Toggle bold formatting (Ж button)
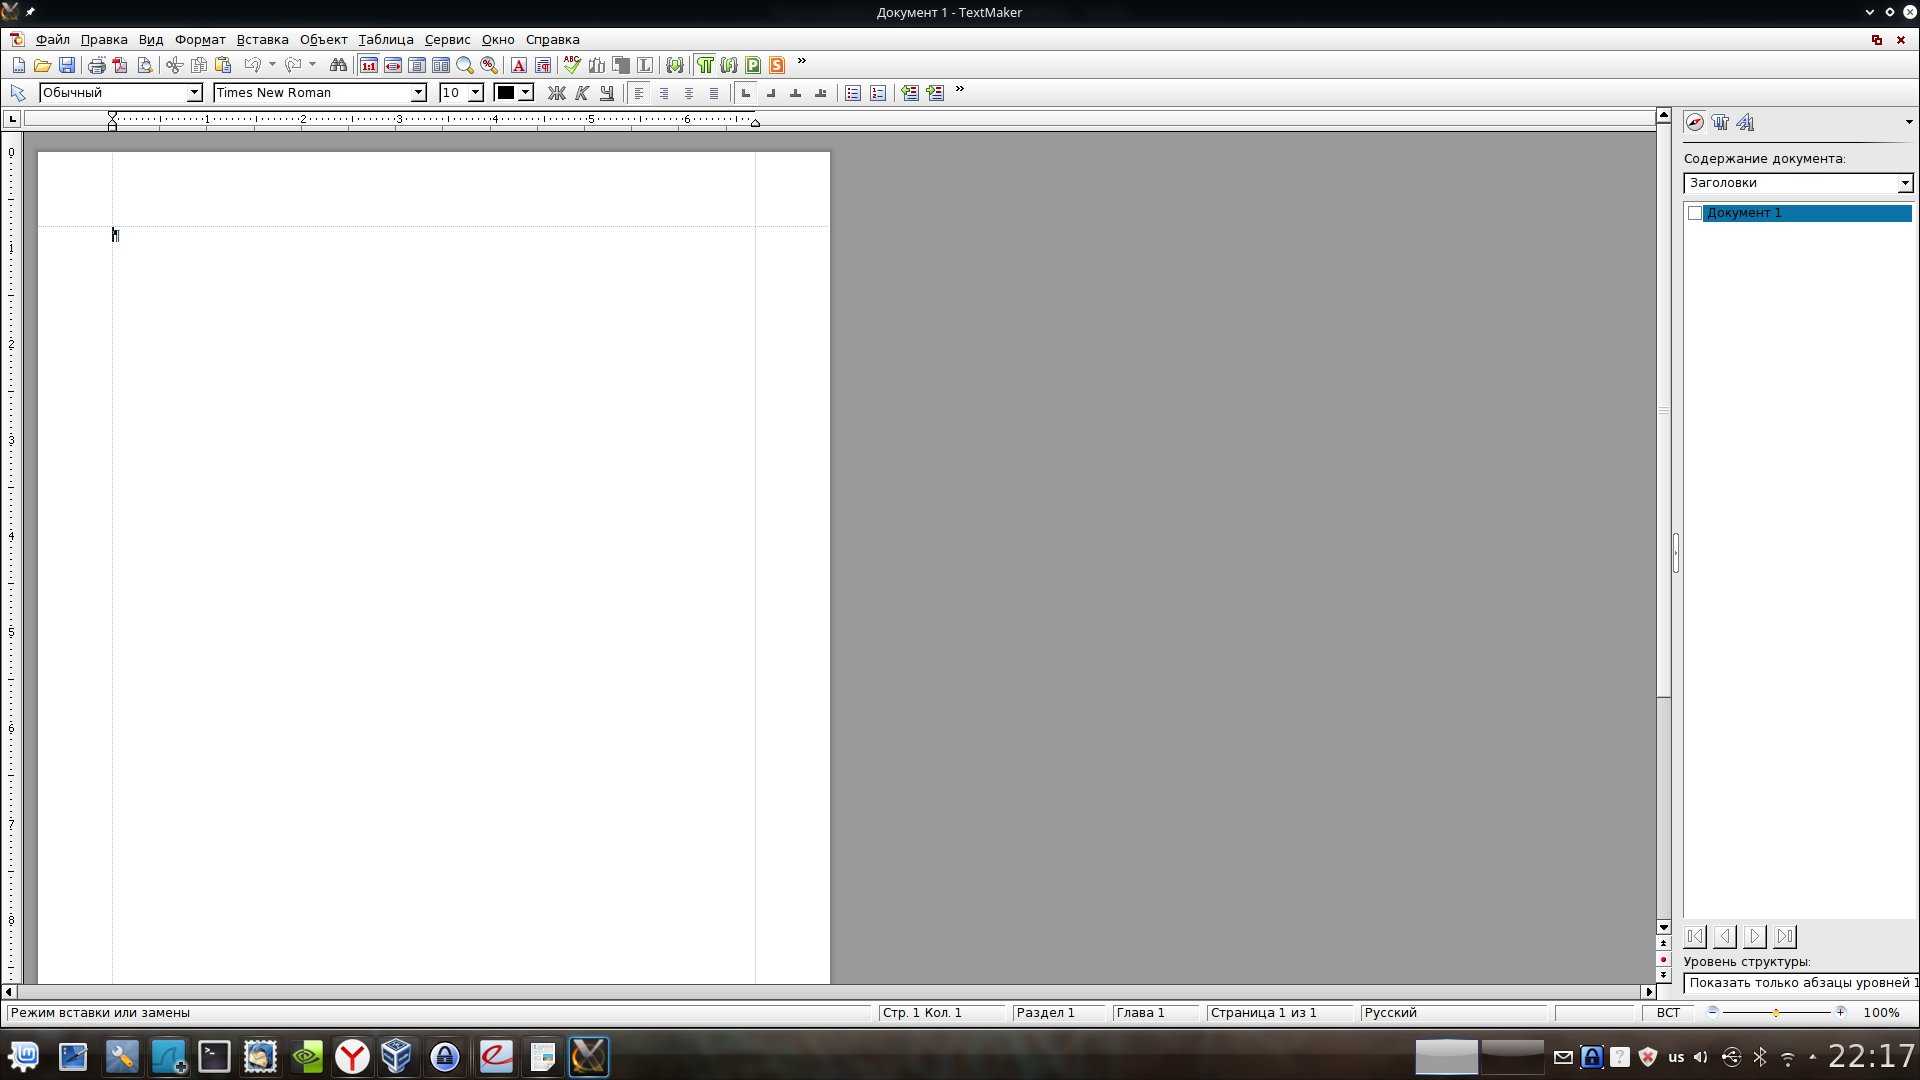Screen dimensions: 1920x1080 point(557,93)
